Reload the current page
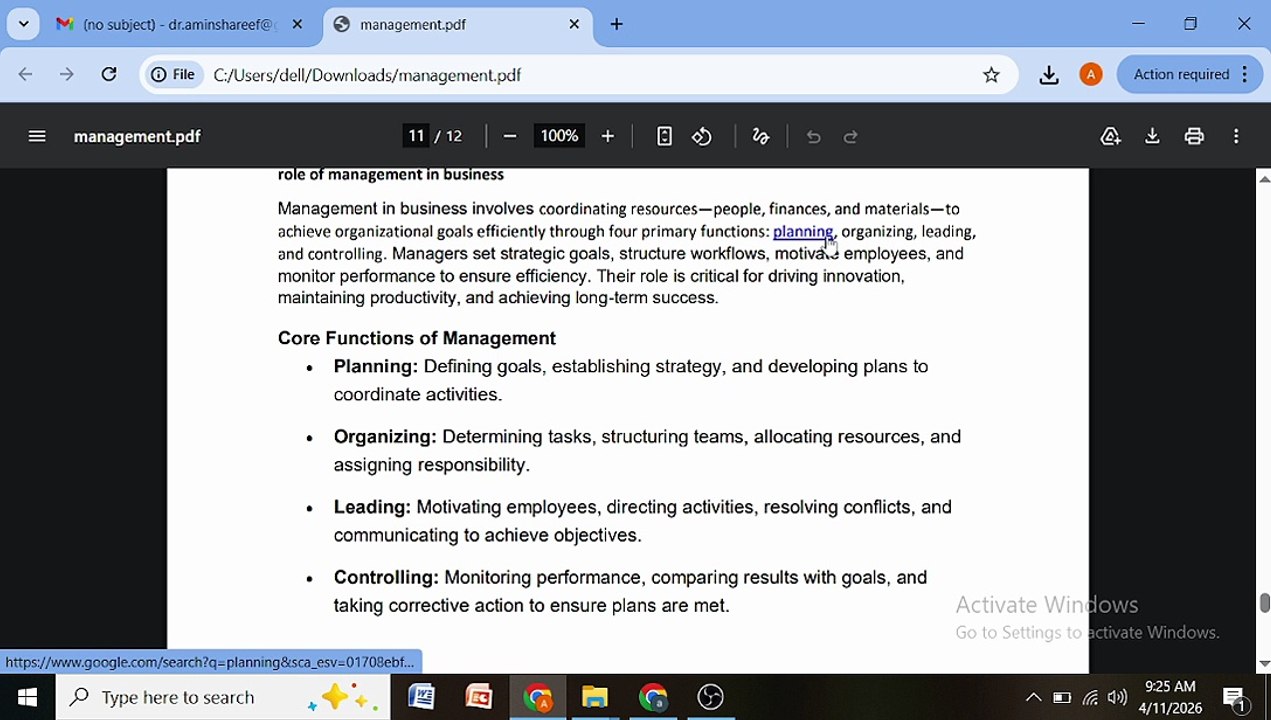The height and width of the screenshot is (720, 1271). tap(109, 74)
